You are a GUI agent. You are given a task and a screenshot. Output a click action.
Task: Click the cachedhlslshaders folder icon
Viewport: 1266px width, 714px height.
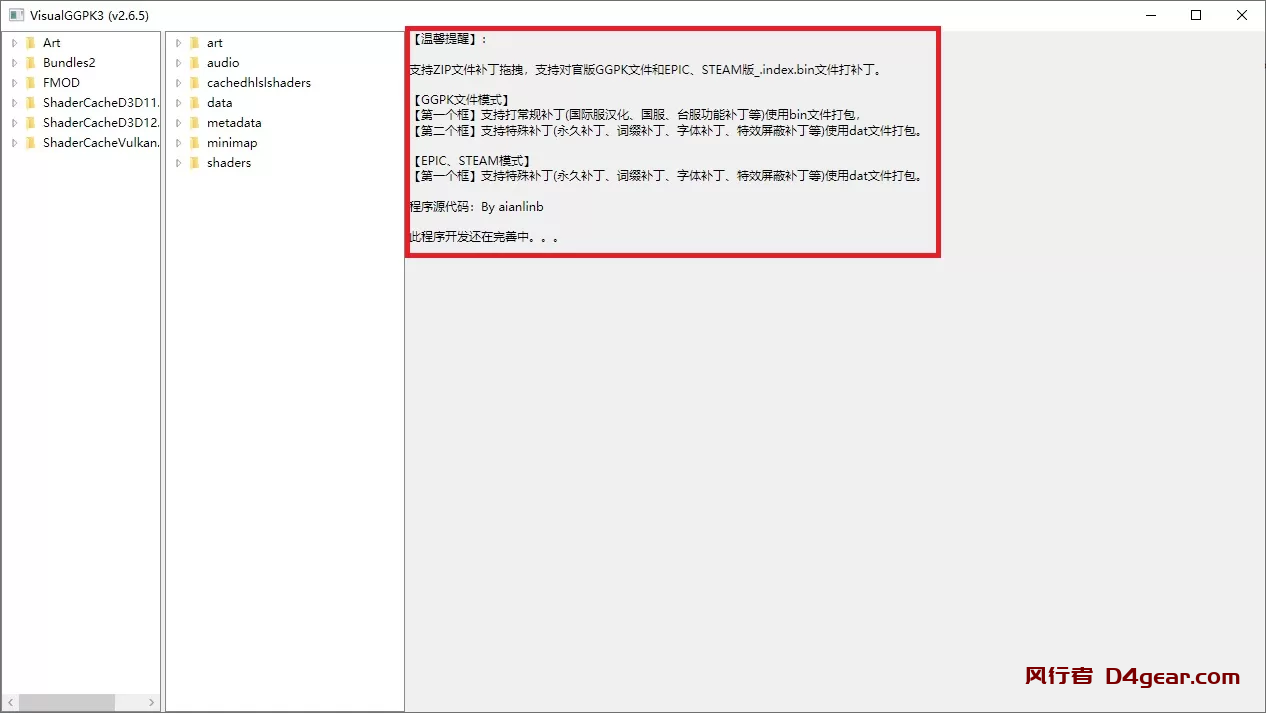point(194,83)
